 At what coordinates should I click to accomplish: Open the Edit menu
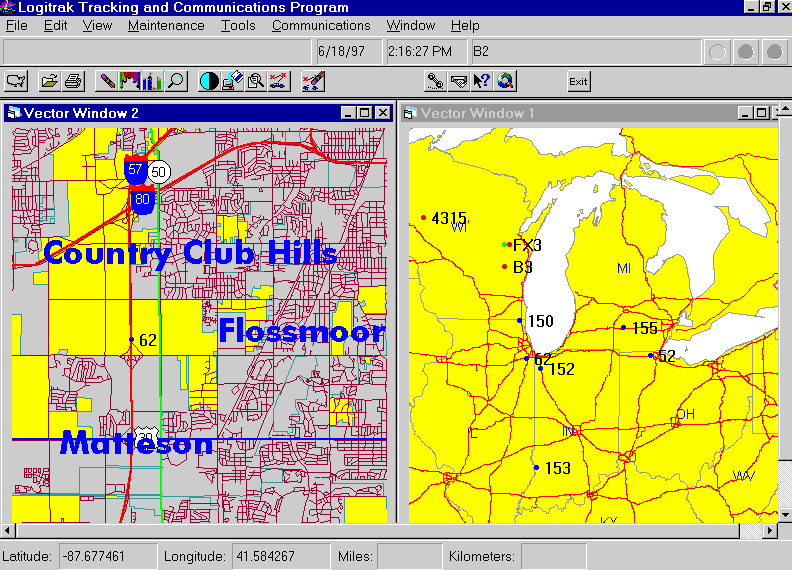pyautogui.click(x=56, y=25)
